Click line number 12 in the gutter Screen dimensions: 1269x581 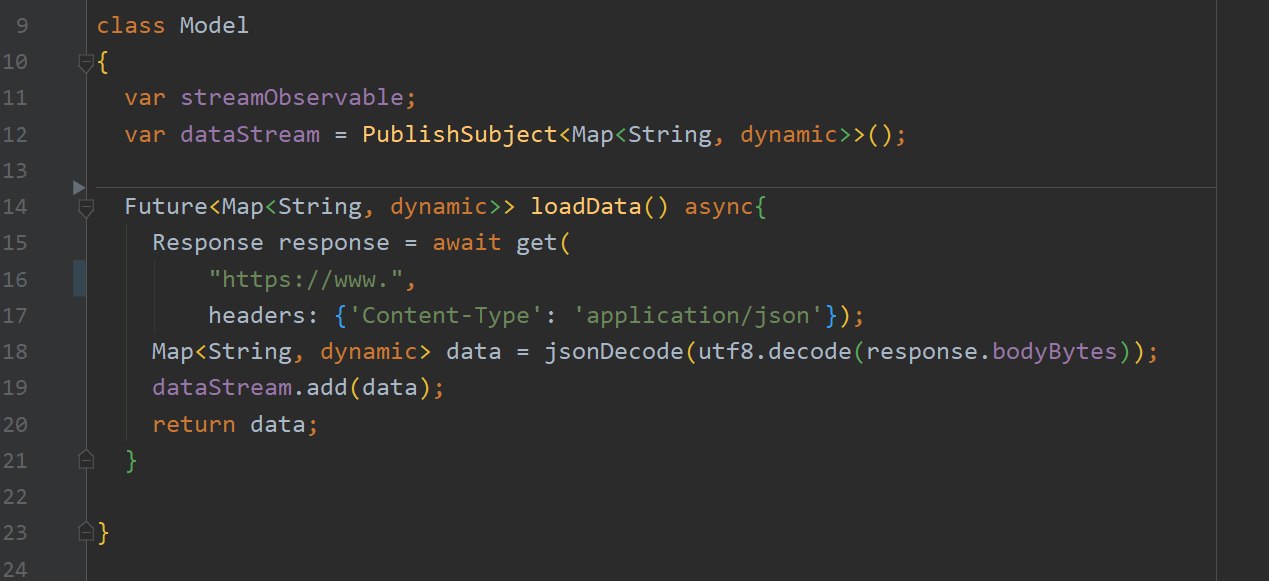coord(15,134)
